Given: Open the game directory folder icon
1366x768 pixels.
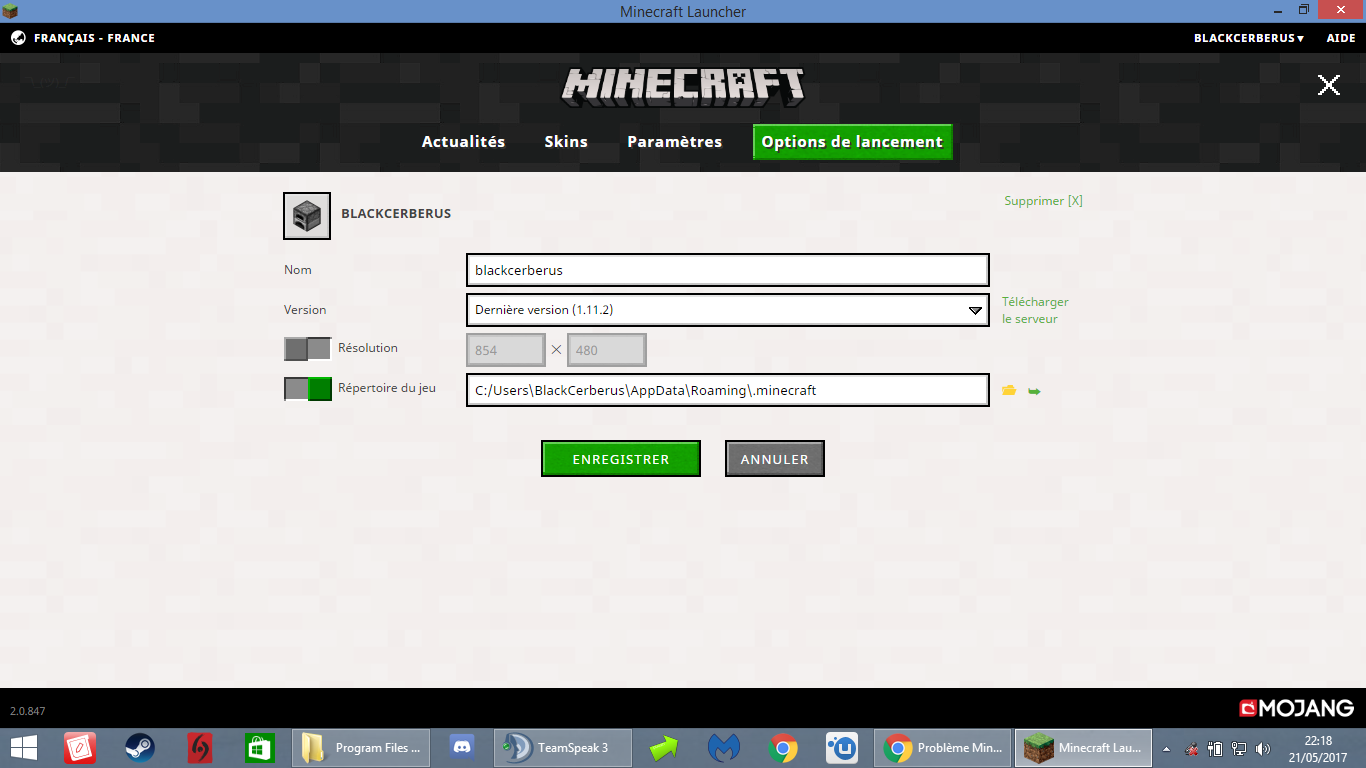Looking at the screenshot, I should (x=1009, y=390).
